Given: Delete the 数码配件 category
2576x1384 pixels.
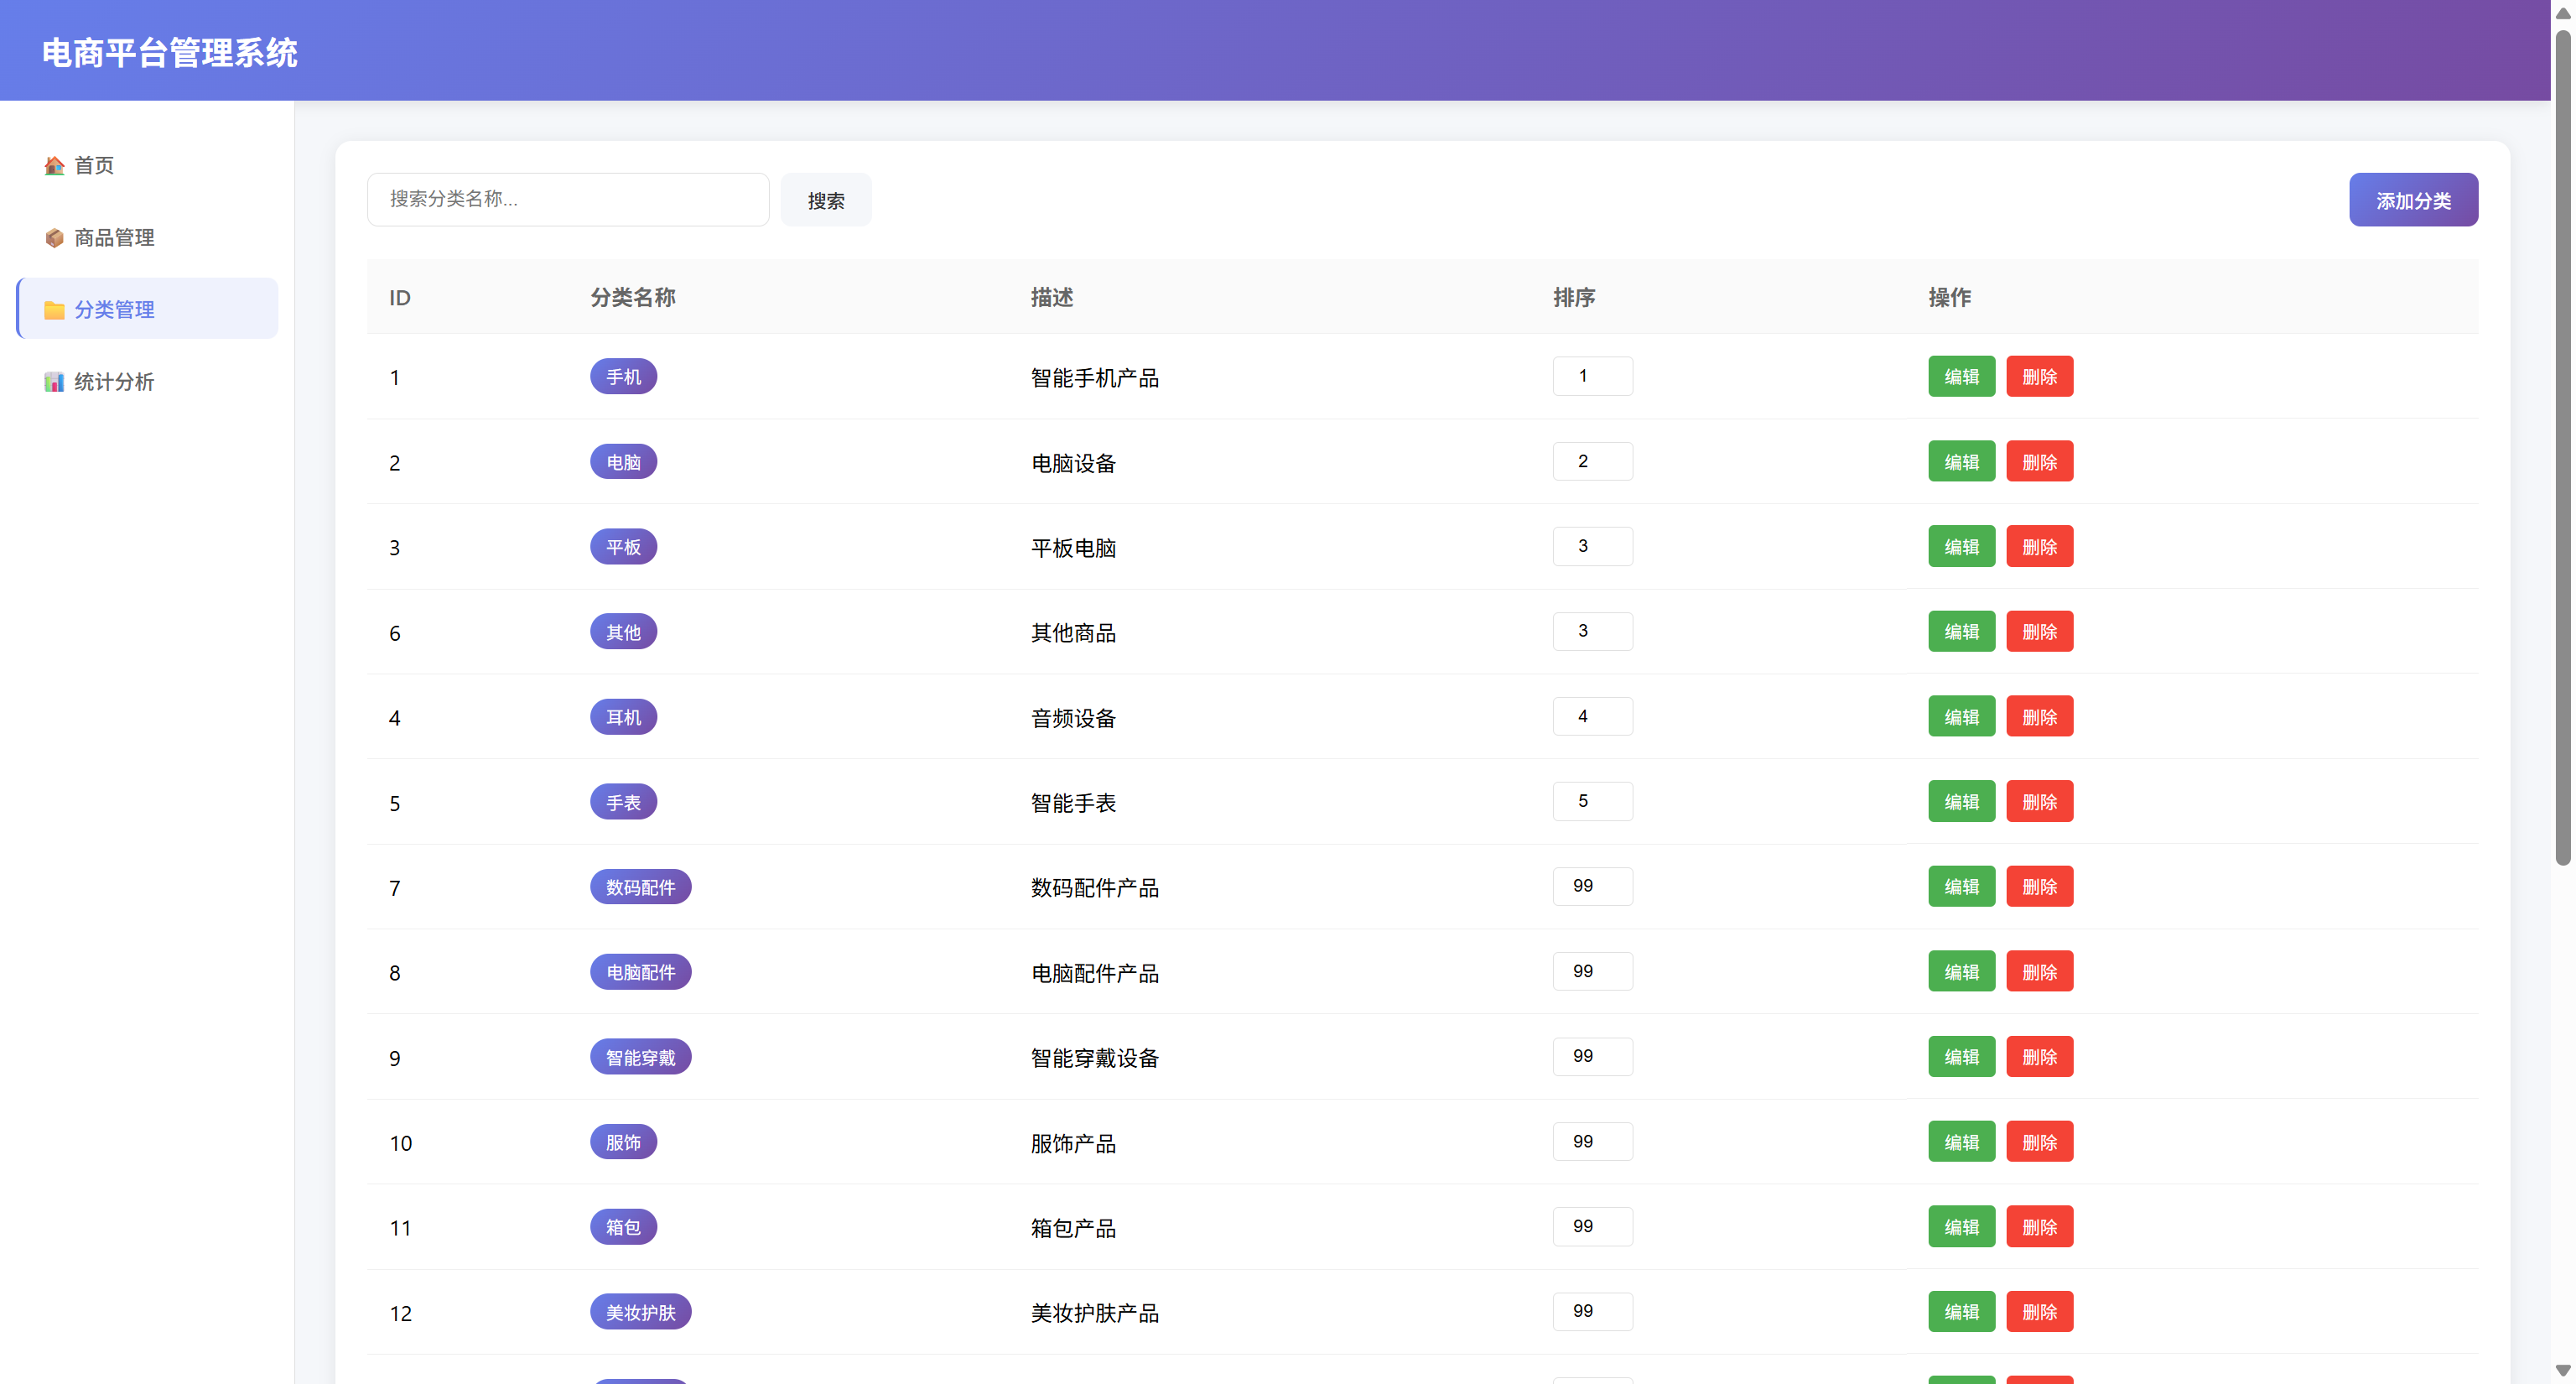Looking at the screenshot, I should 2039,887.
